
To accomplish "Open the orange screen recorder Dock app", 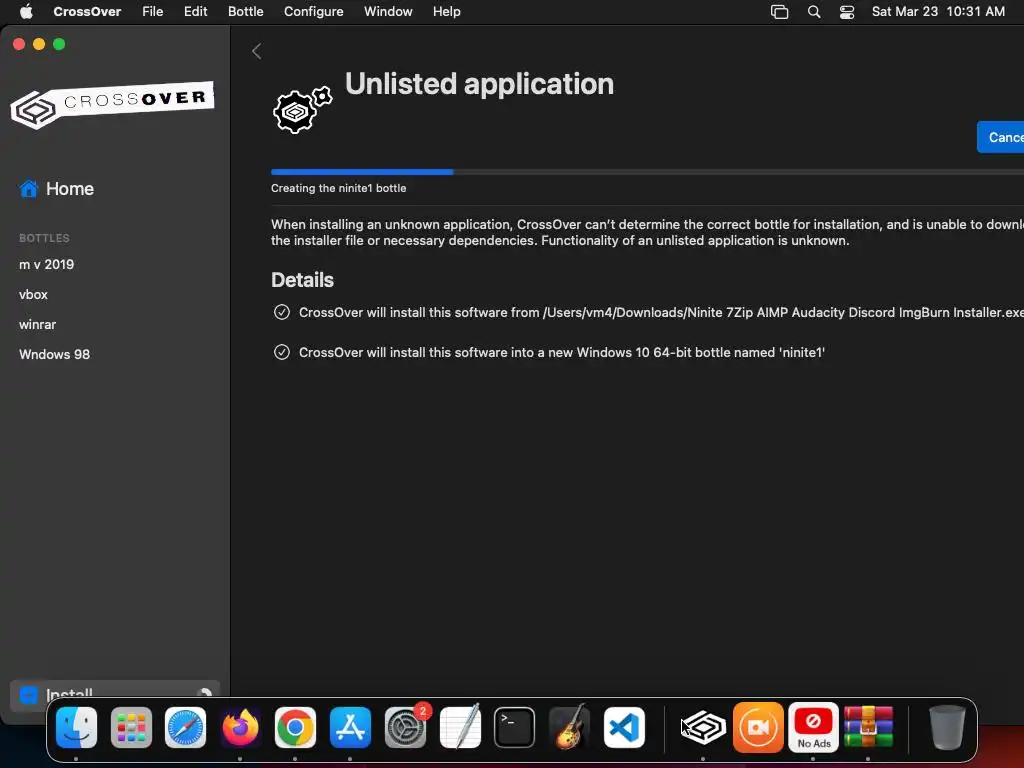I will click(x=758, y=728).
